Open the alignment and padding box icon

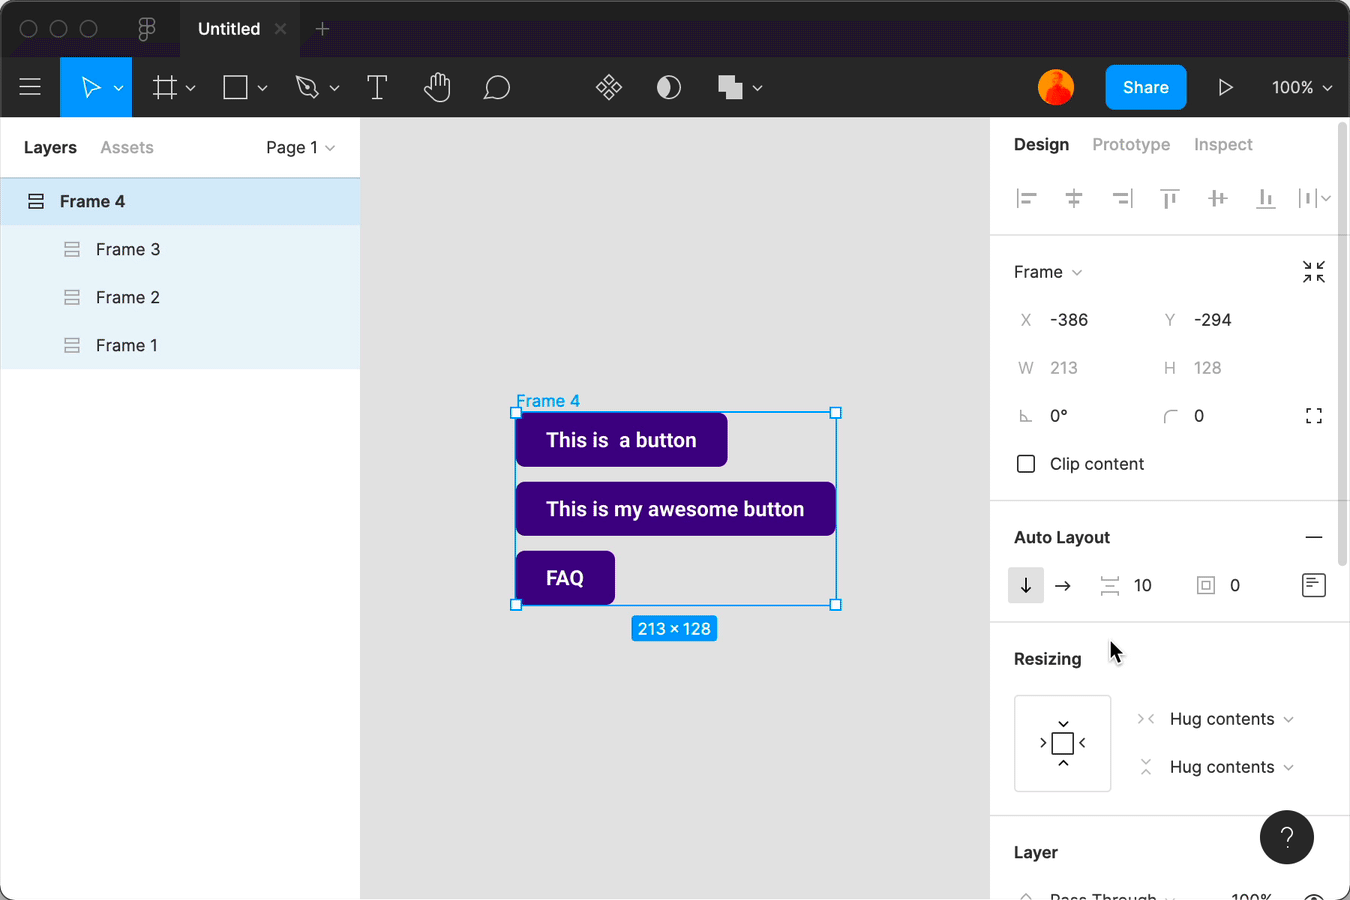pos(1314,585)
